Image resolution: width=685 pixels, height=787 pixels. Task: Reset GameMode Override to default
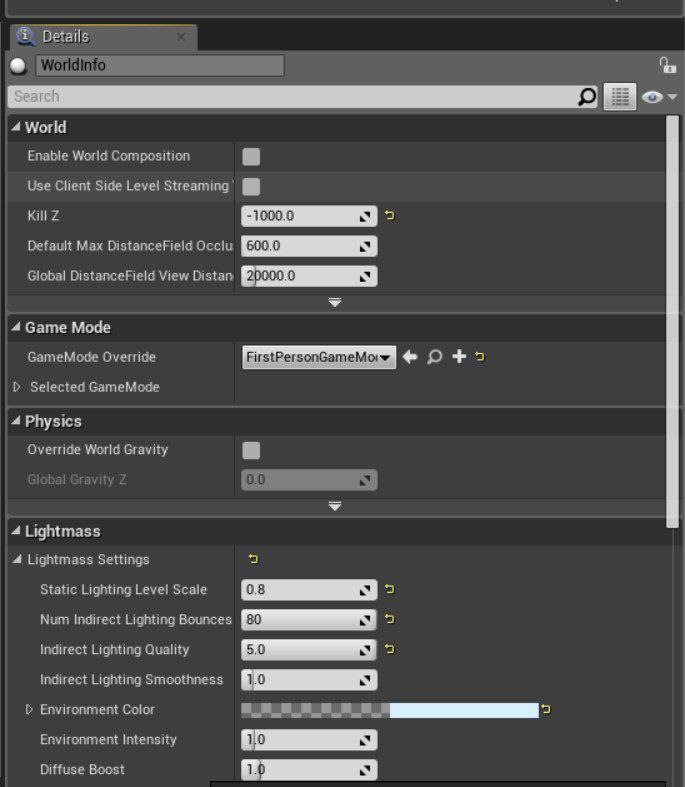tap(480, 356)
